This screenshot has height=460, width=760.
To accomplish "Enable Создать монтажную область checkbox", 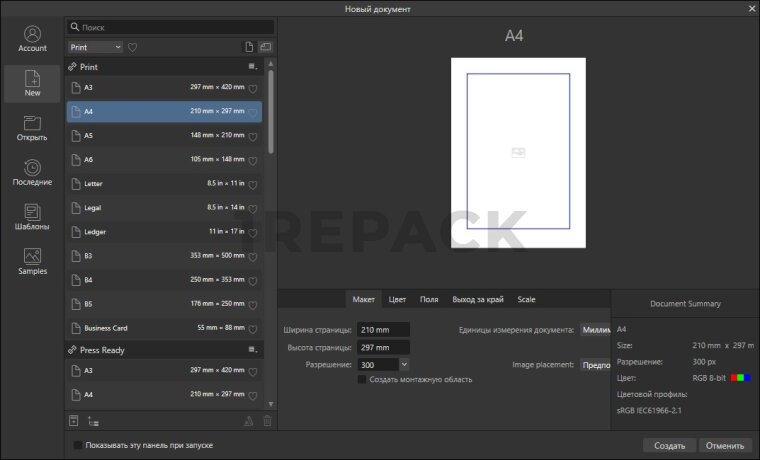I will point(362,380).
